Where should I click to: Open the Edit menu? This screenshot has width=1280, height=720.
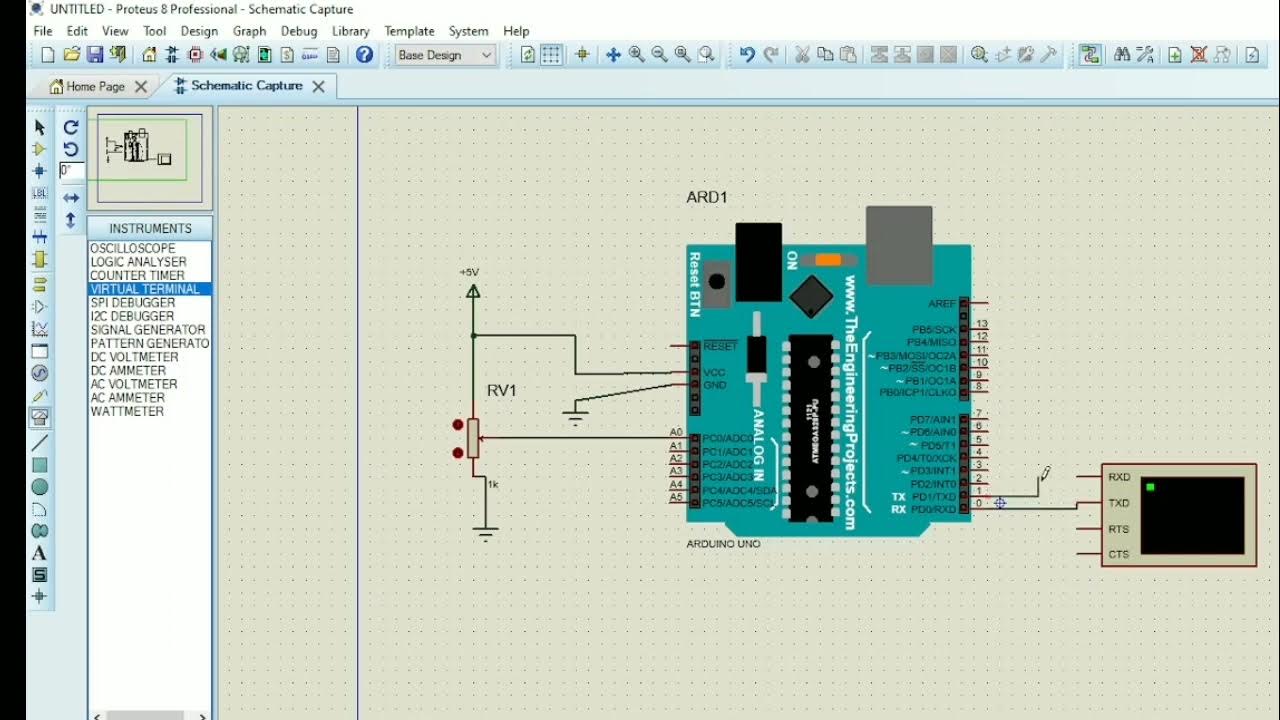point(77,31)
